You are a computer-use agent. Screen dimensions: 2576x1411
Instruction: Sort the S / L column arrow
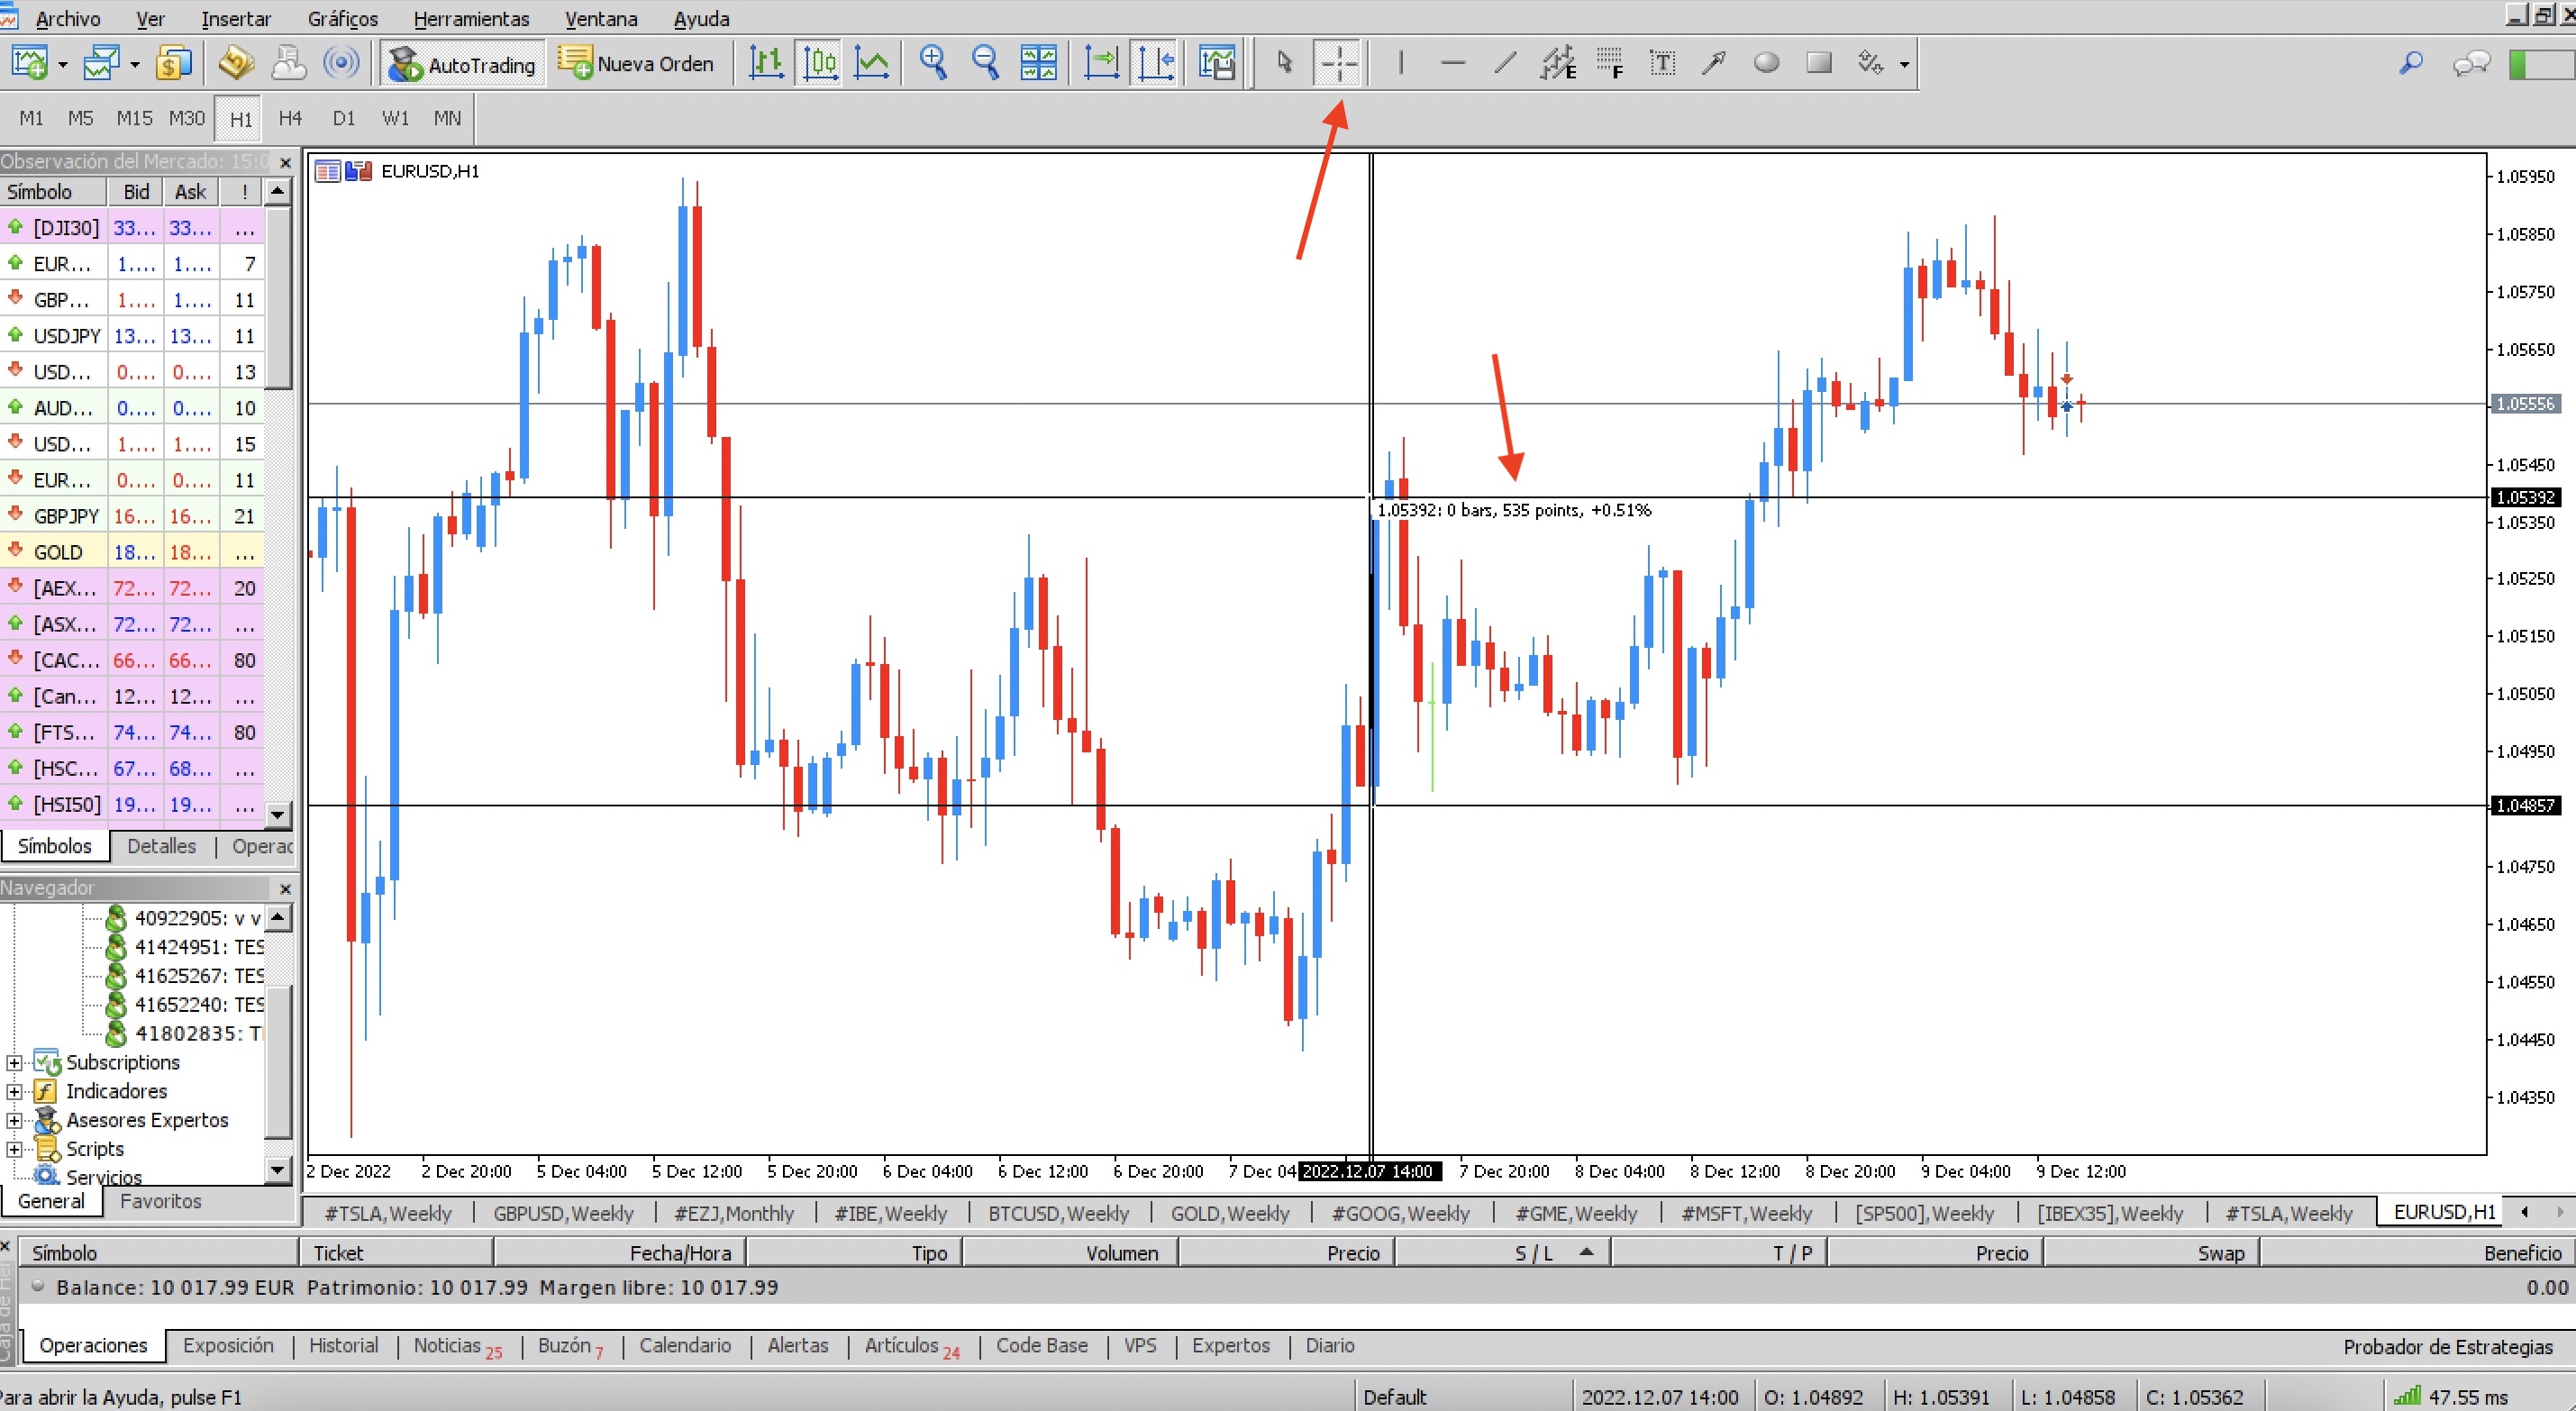point(1586,1252)
